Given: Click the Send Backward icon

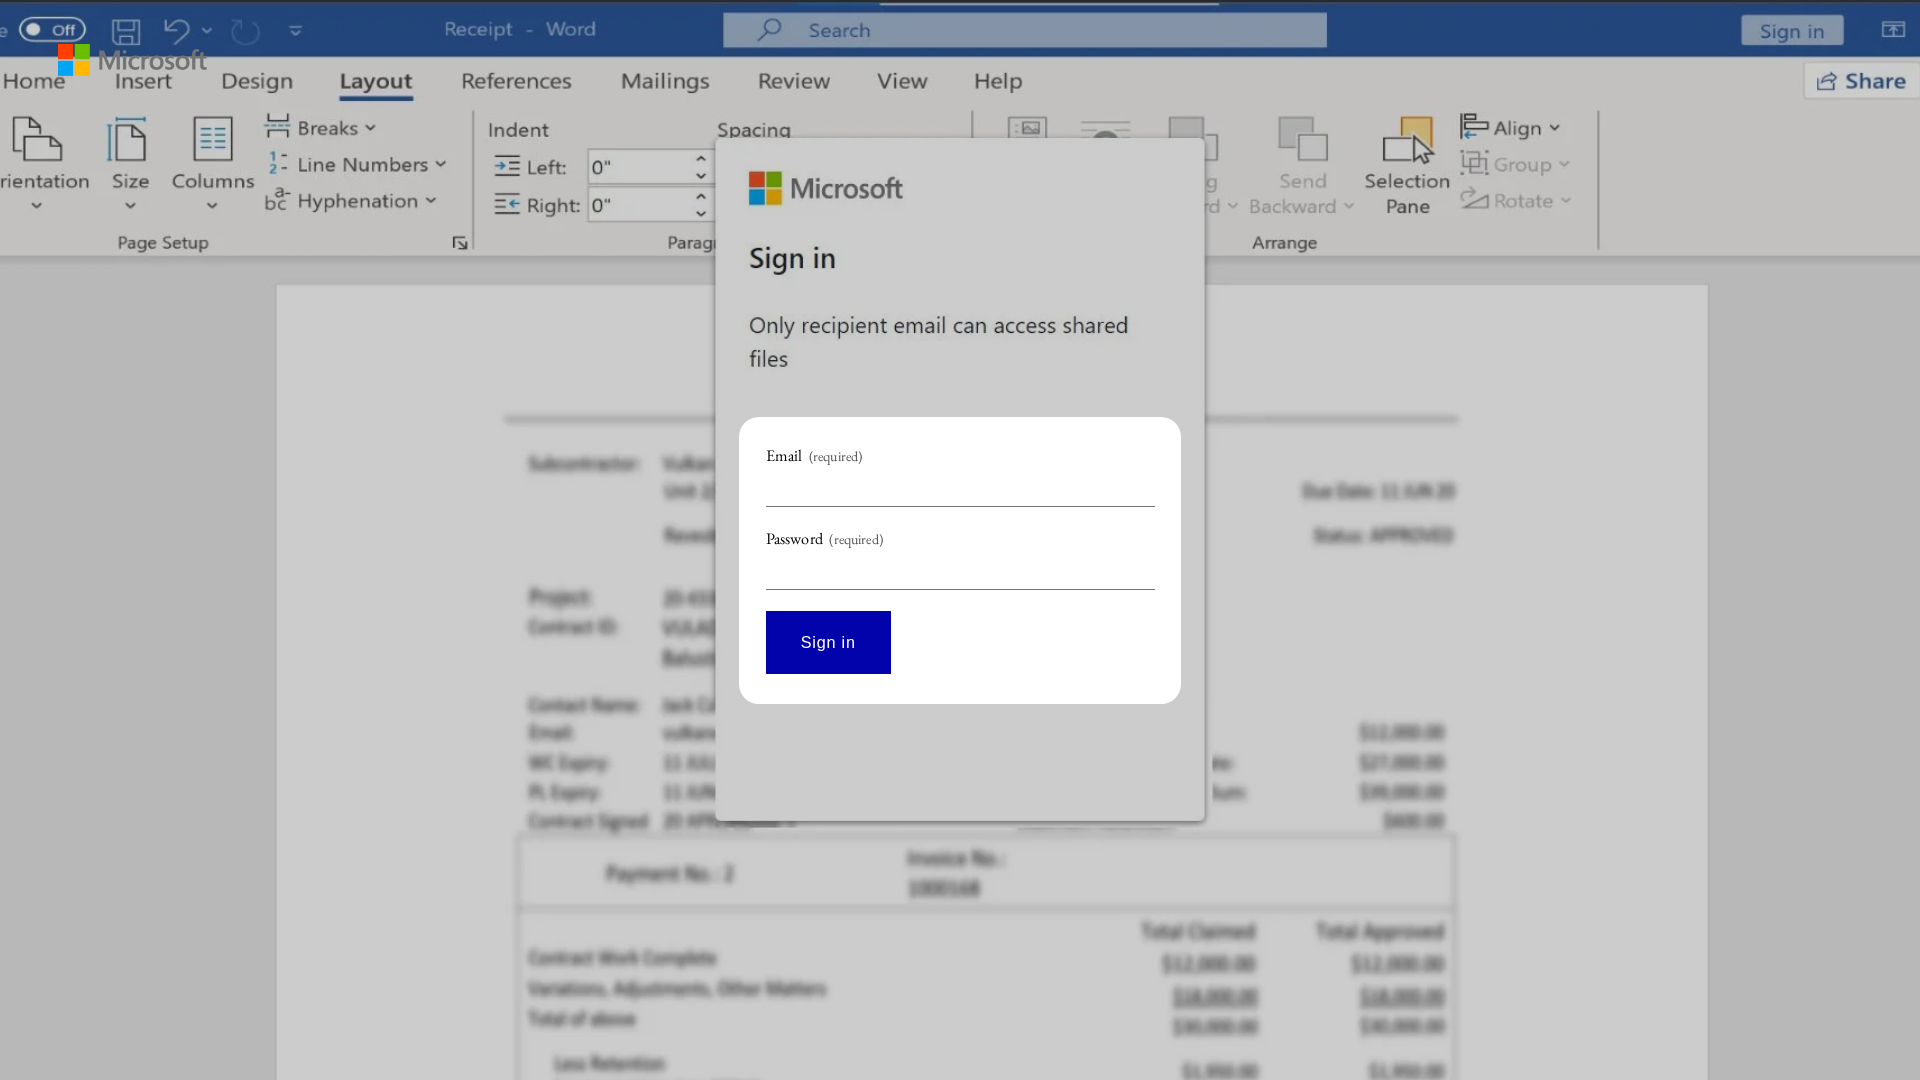Looking at the screenshot, I should coord(1302,139).
